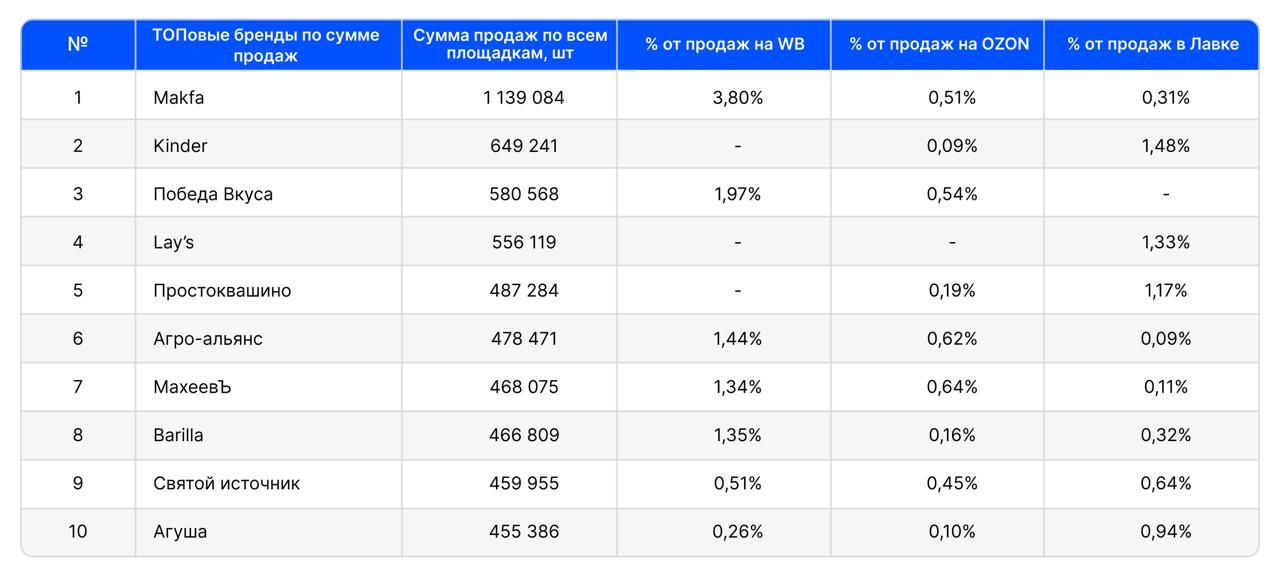Click the '% от продаж на WB' header

pyautogui.click(x=724, y=44)
